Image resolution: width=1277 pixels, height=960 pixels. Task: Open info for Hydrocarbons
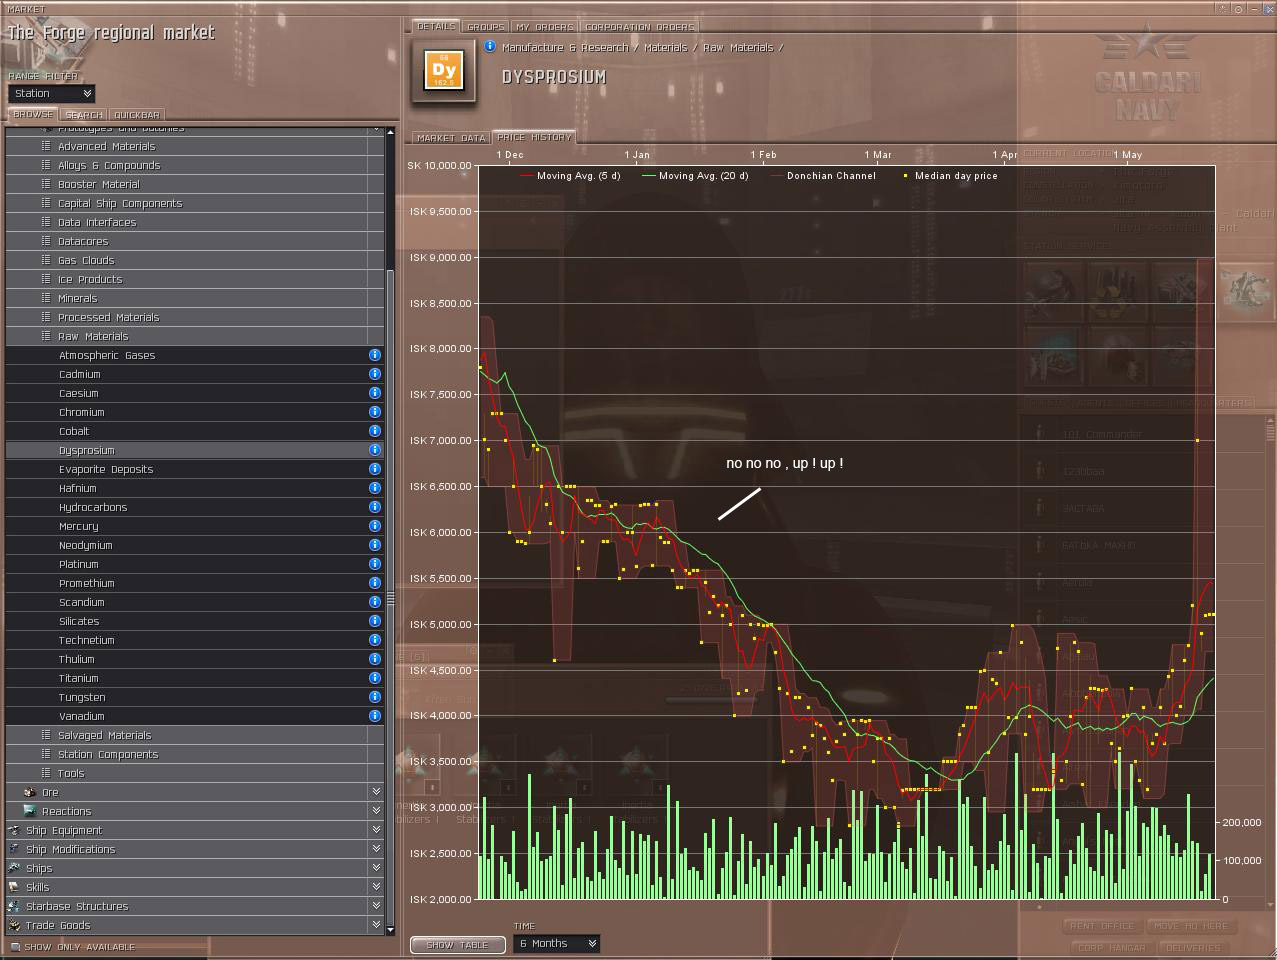[375, 507]
